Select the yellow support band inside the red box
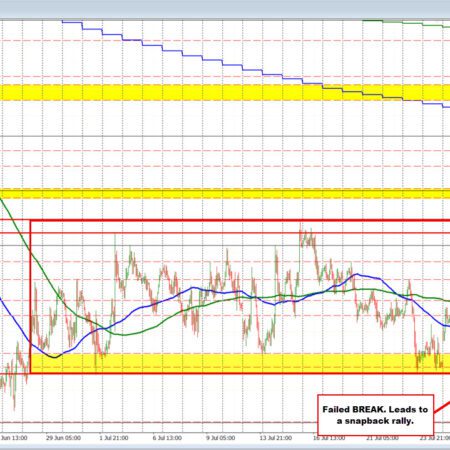Screen dimensions: 450x450 pyautogui.click(x=240, y=363)
